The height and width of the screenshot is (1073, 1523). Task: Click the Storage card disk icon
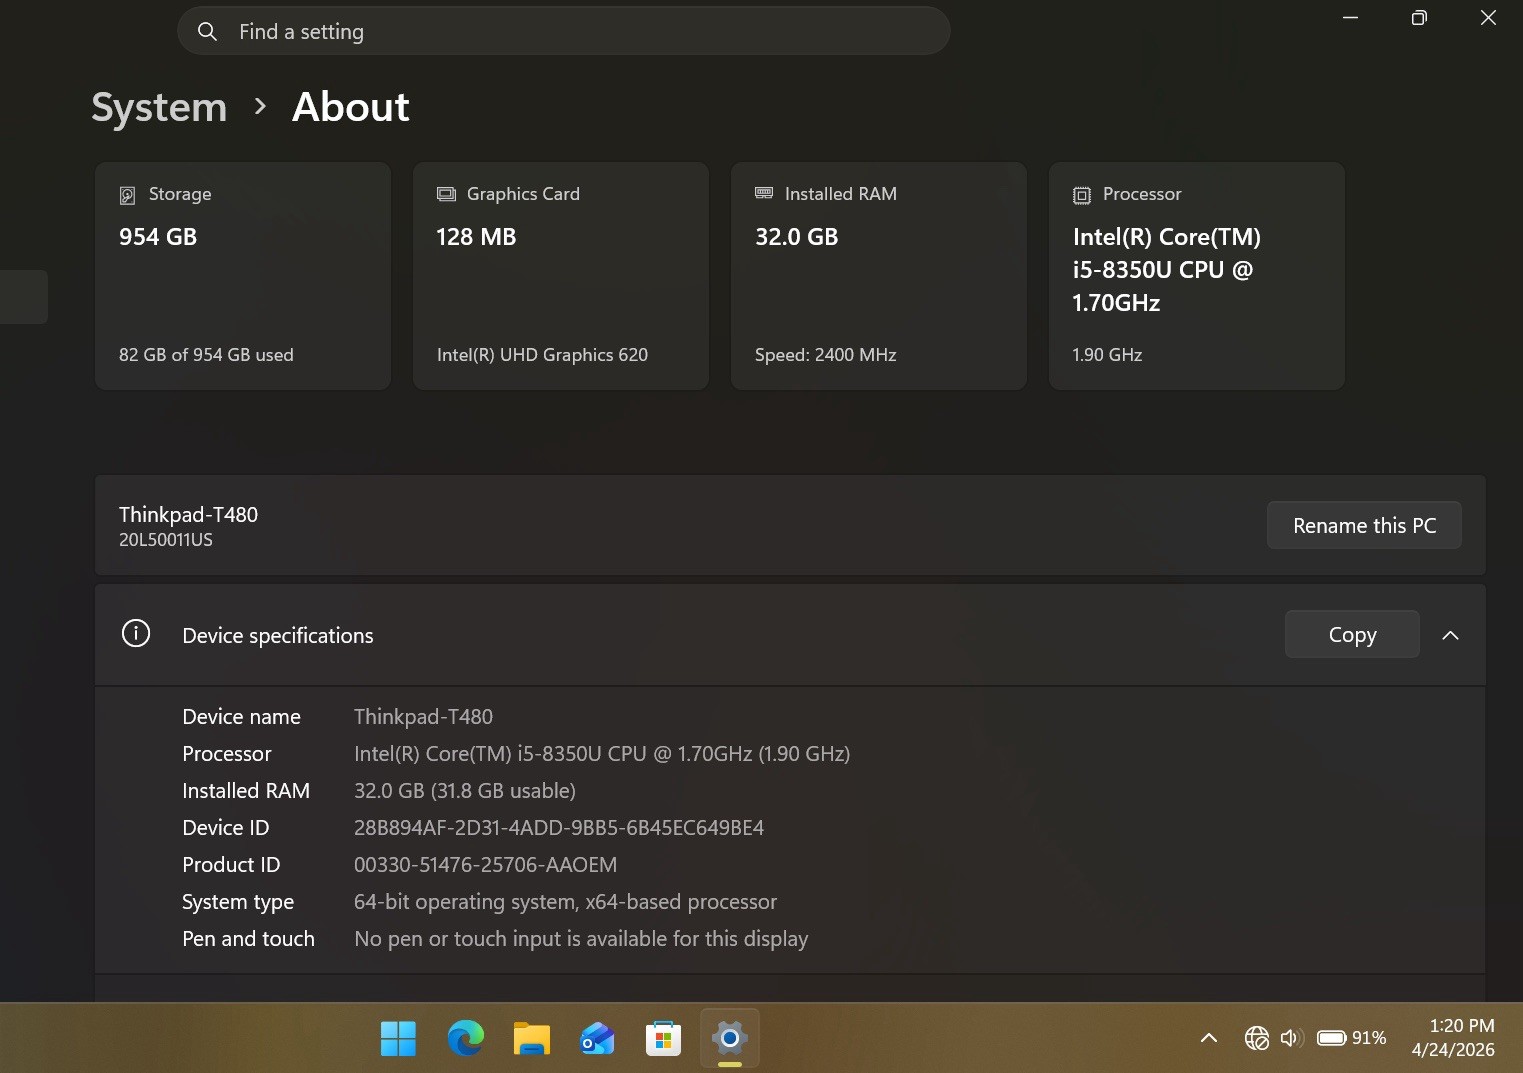point(127,195)
